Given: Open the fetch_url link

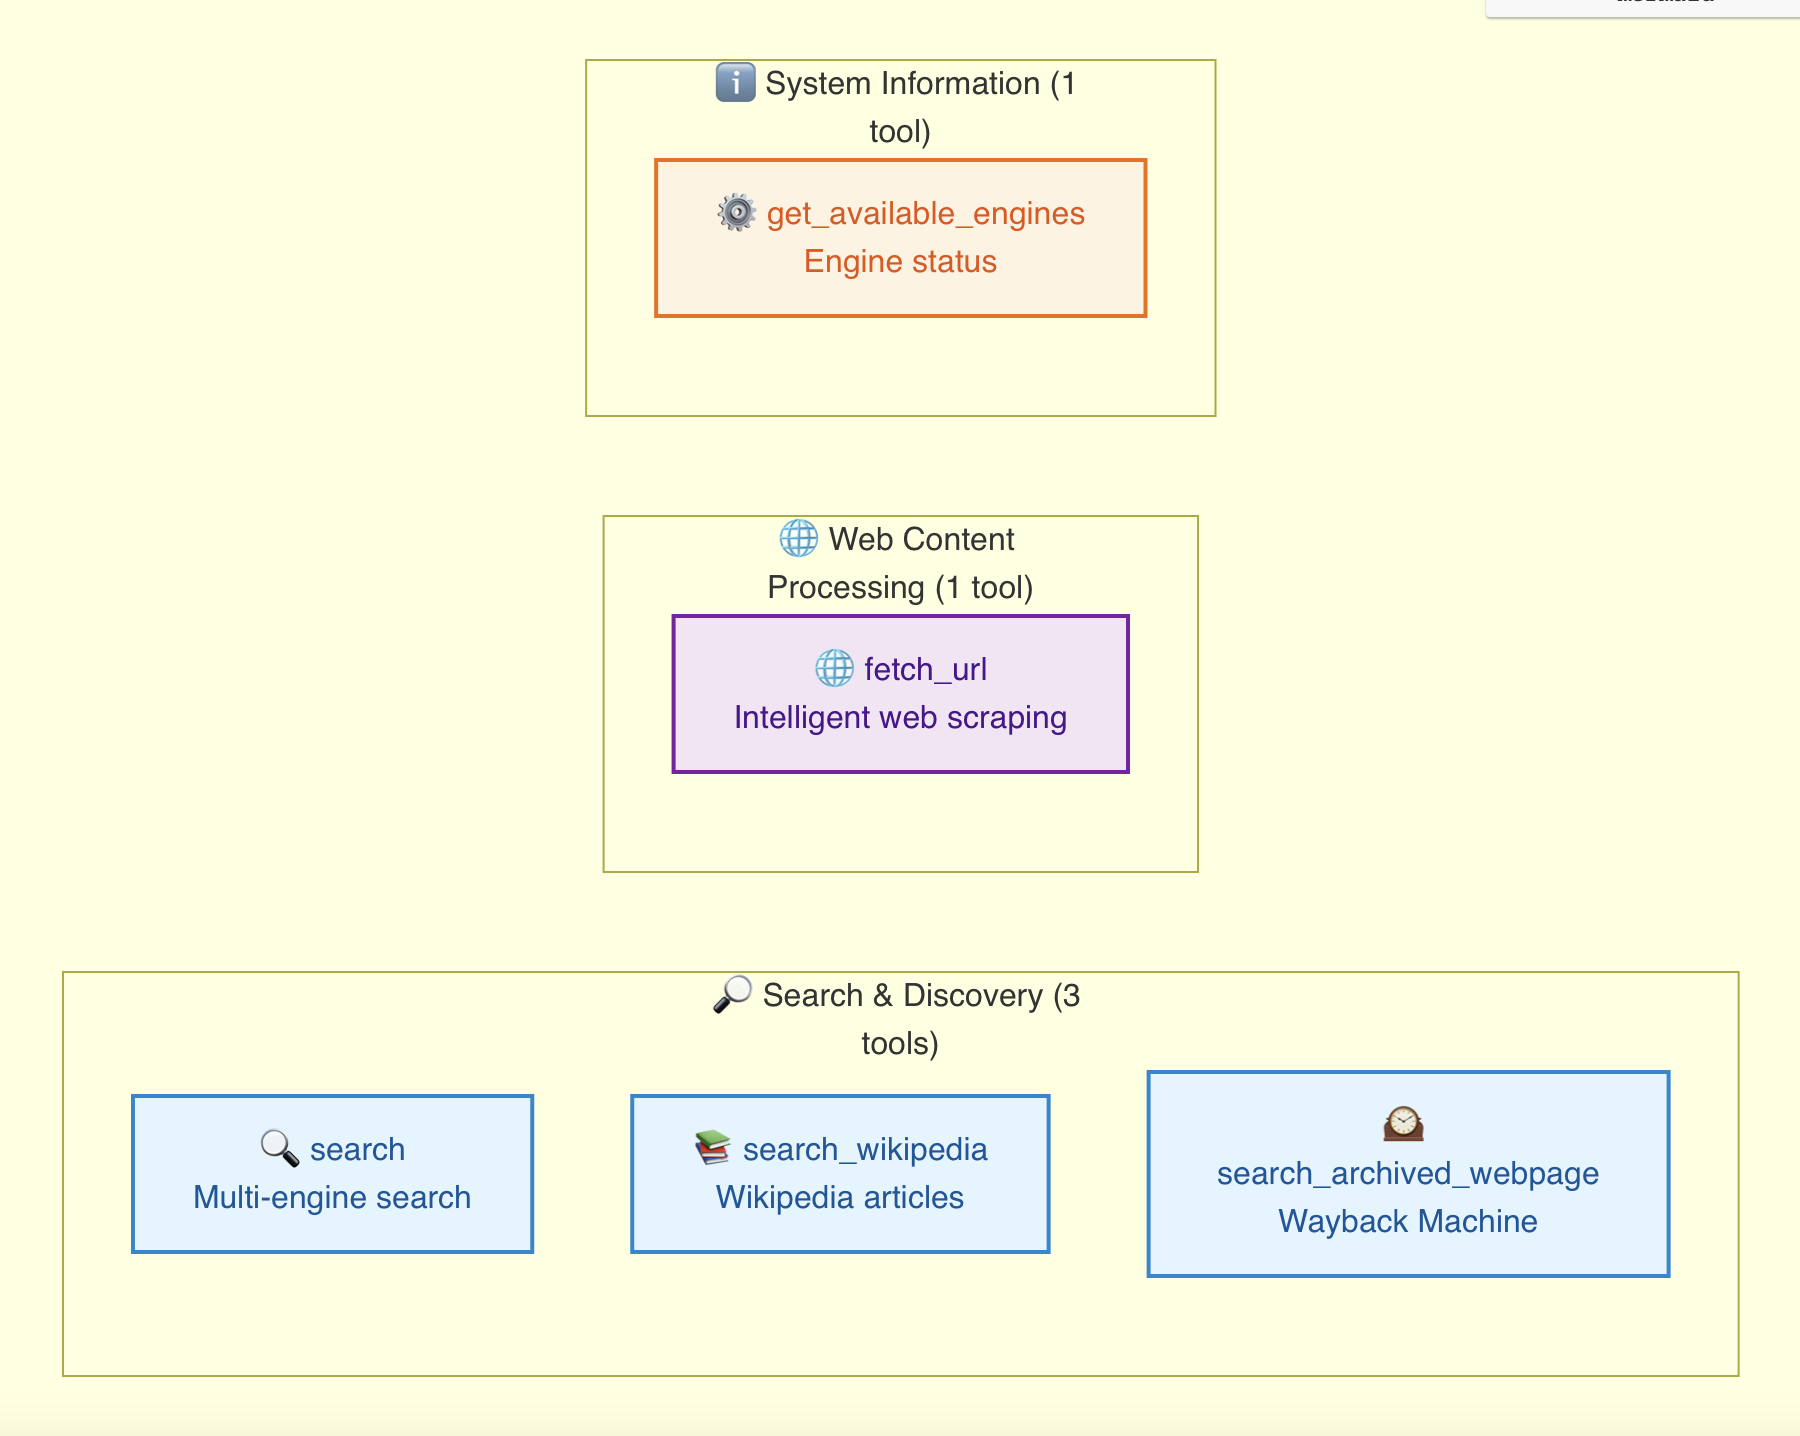Looking at the screenshot, I should click(x=925, y=669).
